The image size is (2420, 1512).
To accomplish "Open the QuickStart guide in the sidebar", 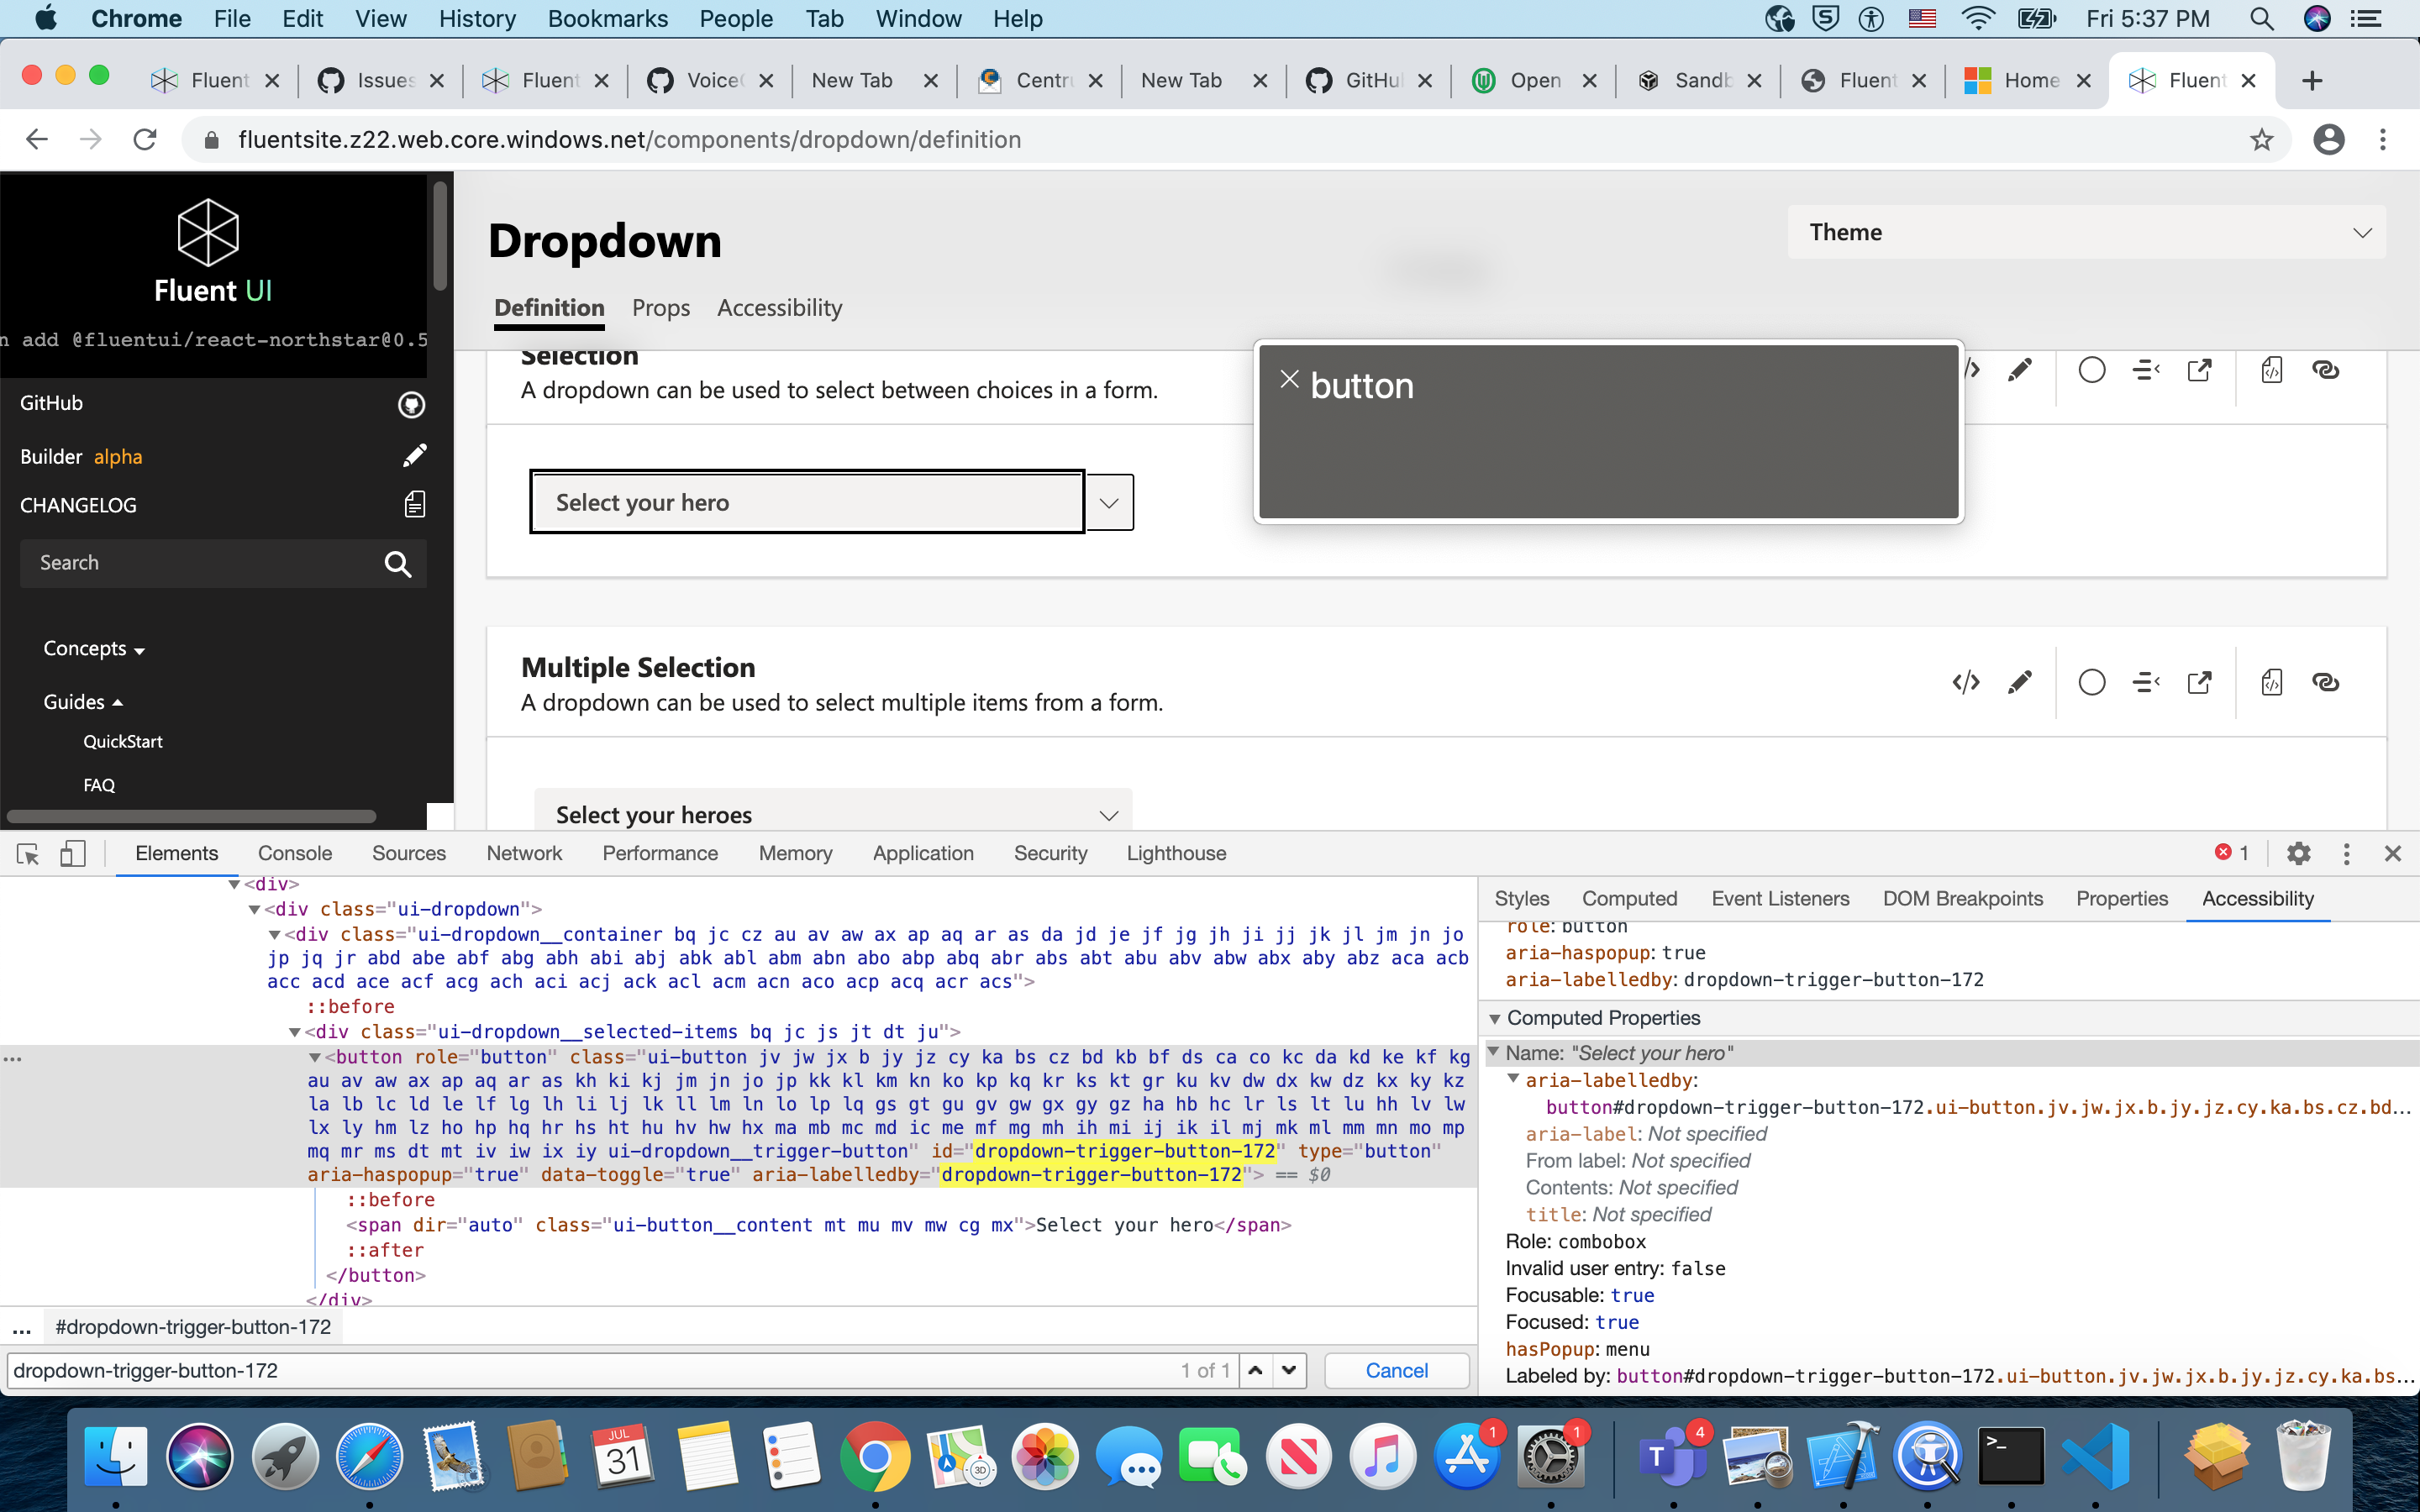I will (122, 741).
